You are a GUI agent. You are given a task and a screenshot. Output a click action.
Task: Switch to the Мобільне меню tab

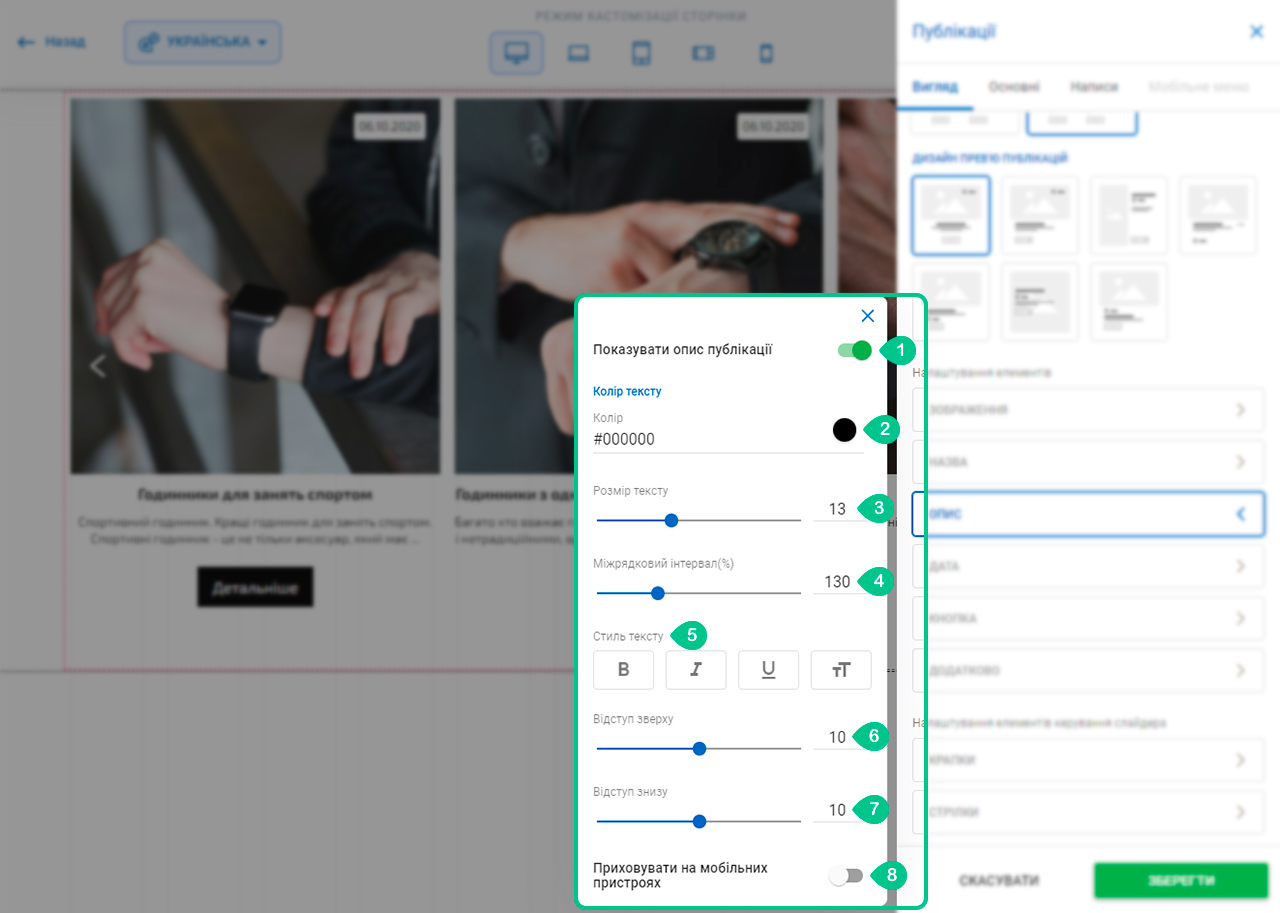pos(1199,87)
